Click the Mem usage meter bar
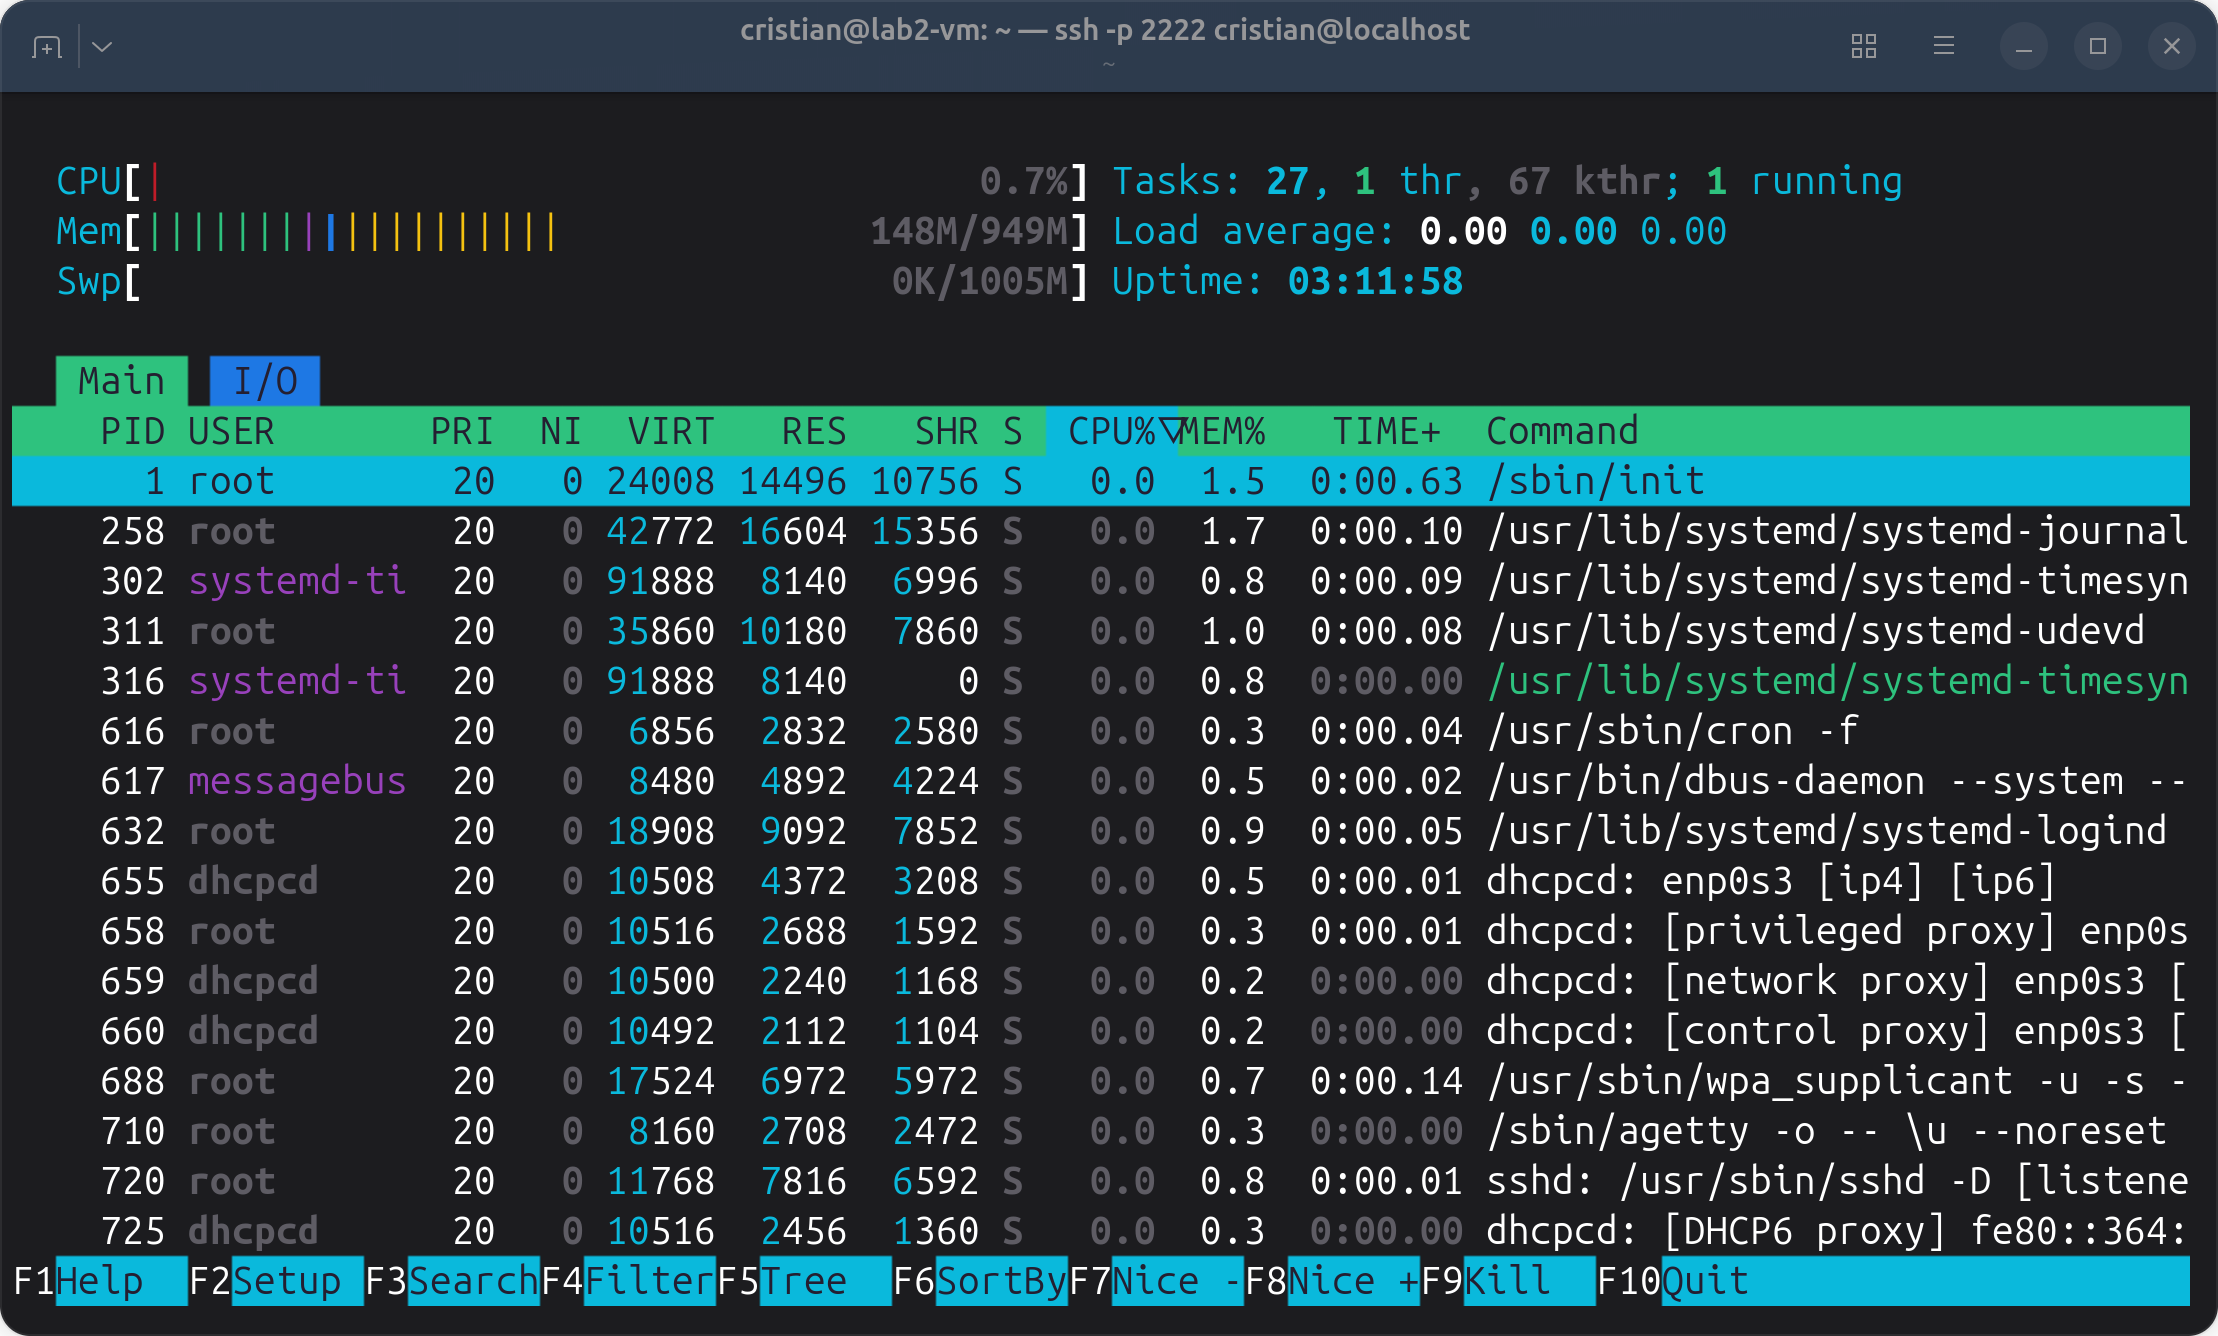The image size is (2218, 1336). 572,231
